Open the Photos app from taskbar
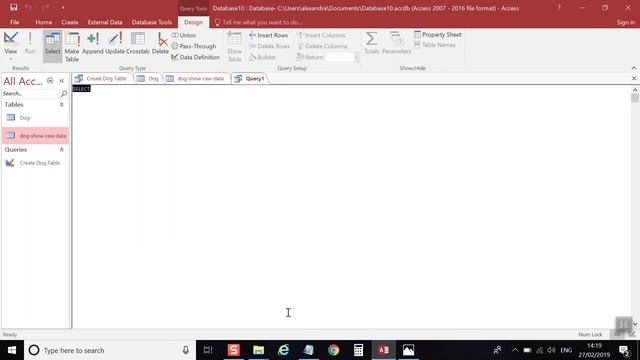The image size is (640, 360). [x=408, y=350]
